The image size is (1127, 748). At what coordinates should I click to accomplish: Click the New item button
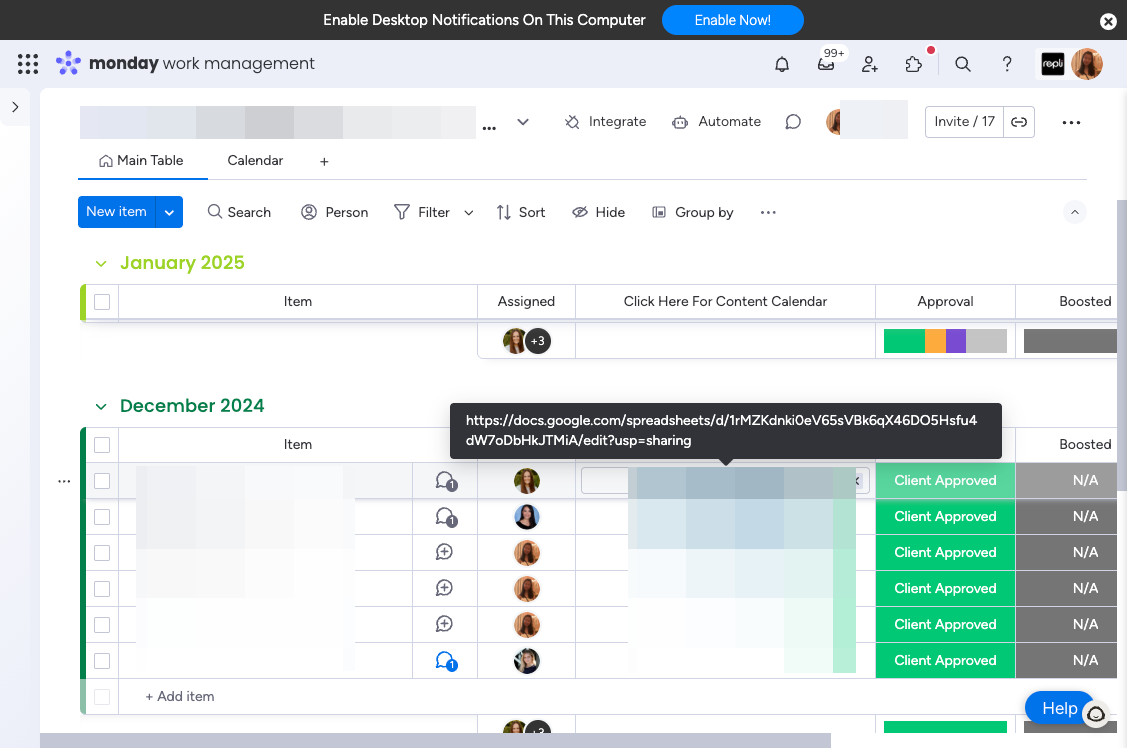[116, 212]
